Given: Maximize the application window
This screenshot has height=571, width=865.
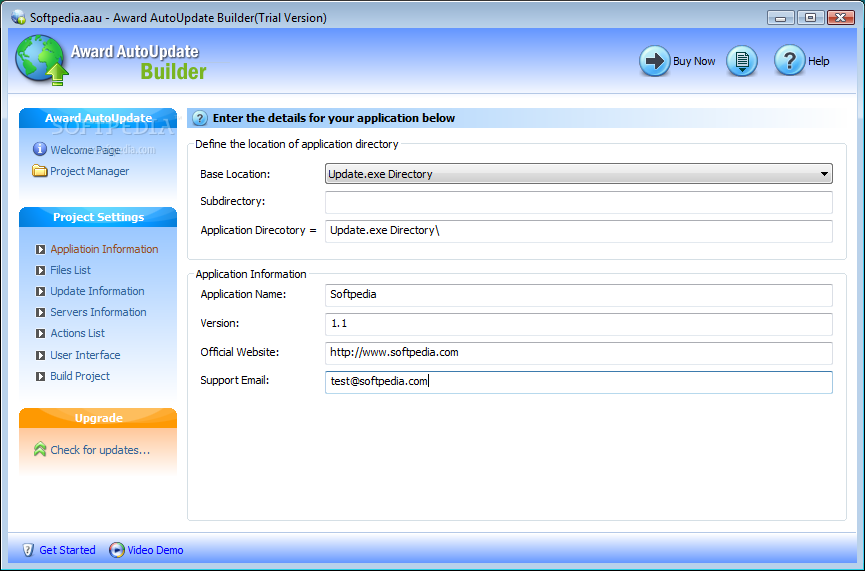Looking at the screenshot, I should click(x=810, y=18).
